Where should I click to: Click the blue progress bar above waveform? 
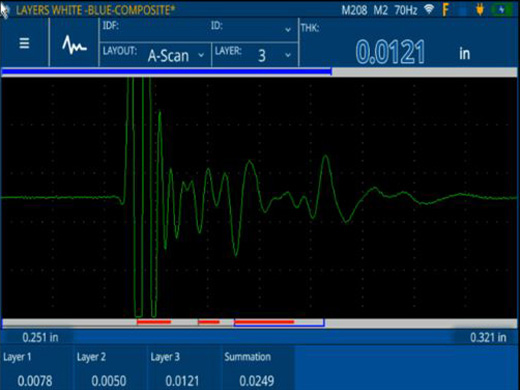point(167,71)
